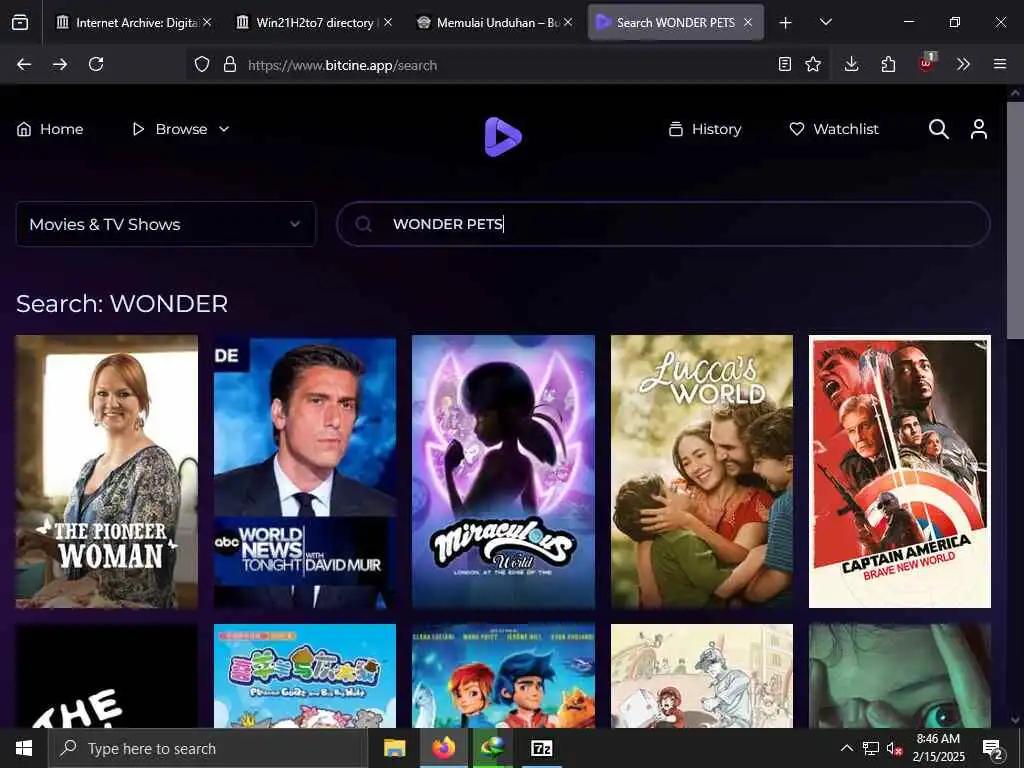Open the black poster with THE text
Screen dimensions: 1024x768
point(106,676)
